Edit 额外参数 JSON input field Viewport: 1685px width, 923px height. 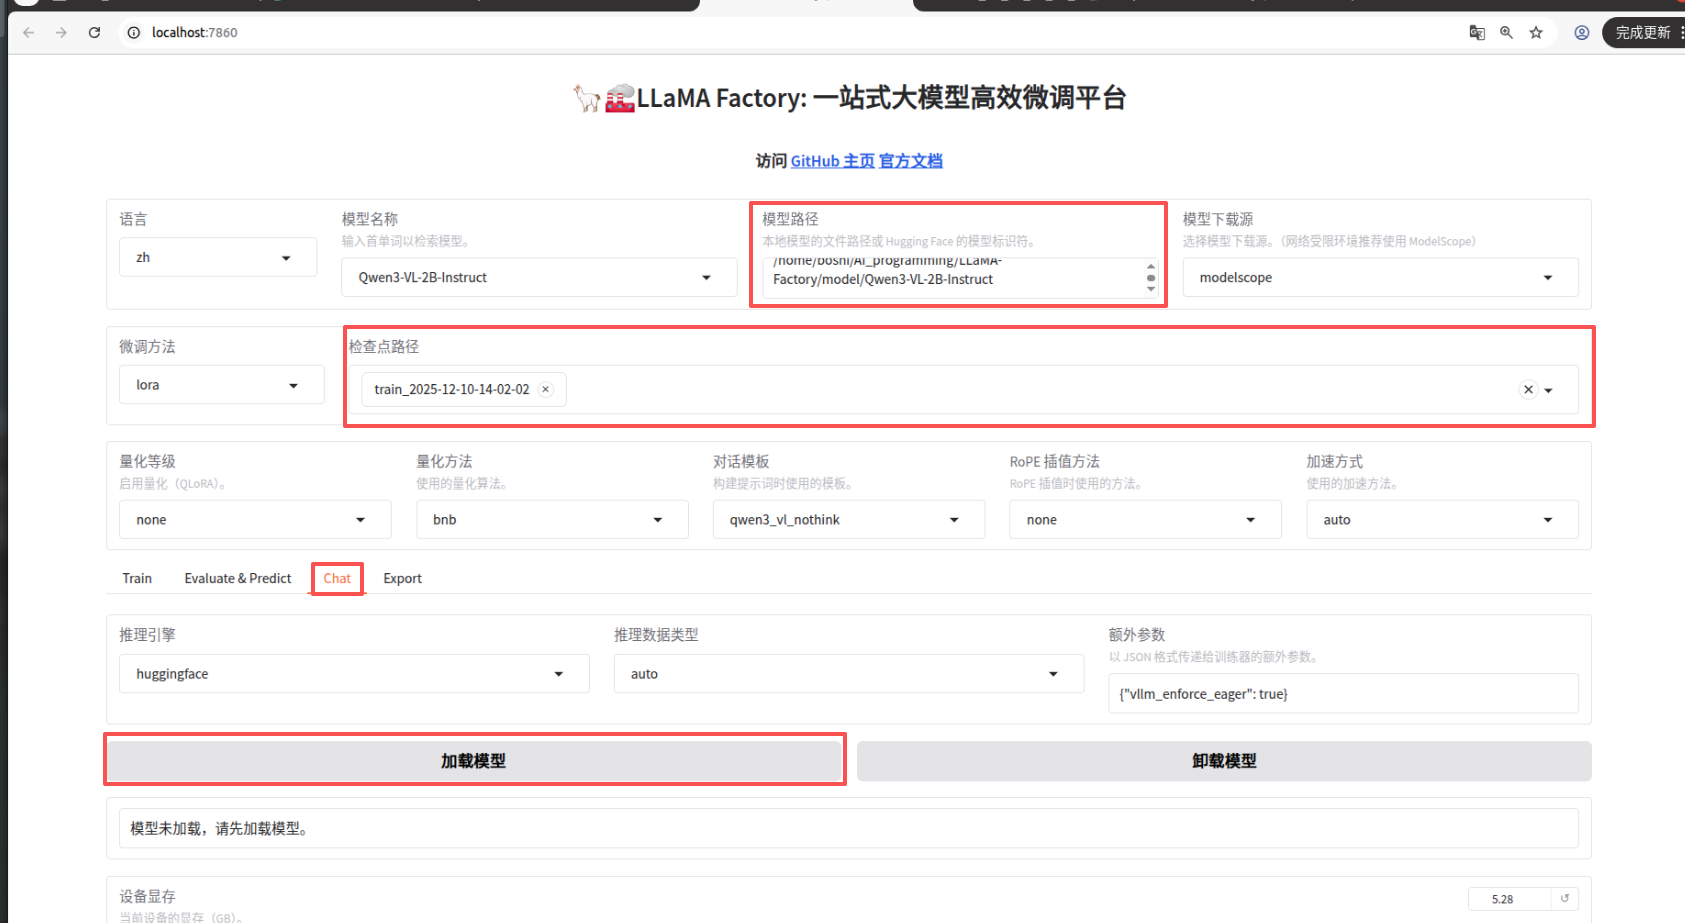(x=1343, y=693)
